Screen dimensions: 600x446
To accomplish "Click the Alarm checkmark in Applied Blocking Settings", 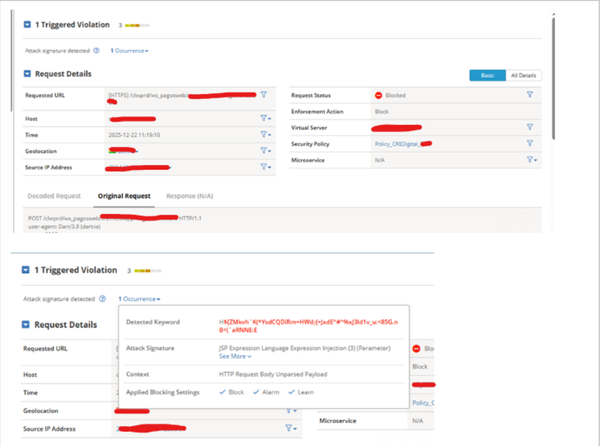I will tap(256, 392).
